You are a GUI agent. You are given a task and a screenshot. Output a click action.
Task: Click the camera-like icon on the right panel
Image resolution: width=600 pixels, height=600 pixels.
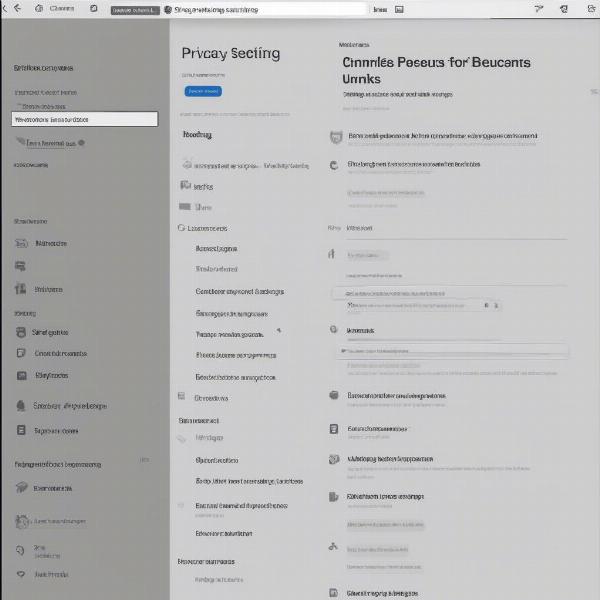tap(334, 459)
